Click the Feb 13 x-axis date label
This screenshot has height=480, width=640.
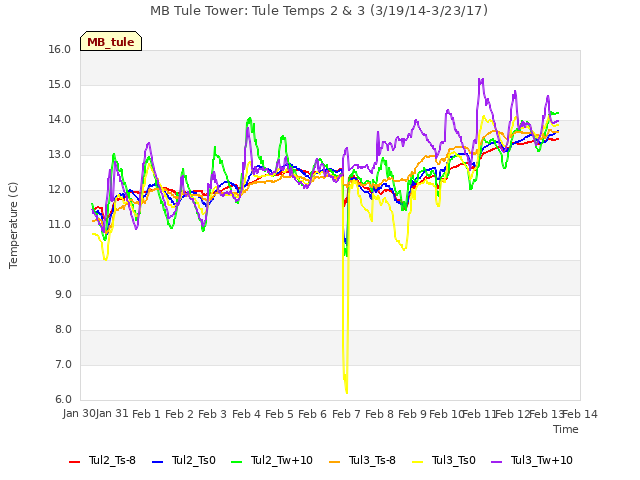point(546,414)
